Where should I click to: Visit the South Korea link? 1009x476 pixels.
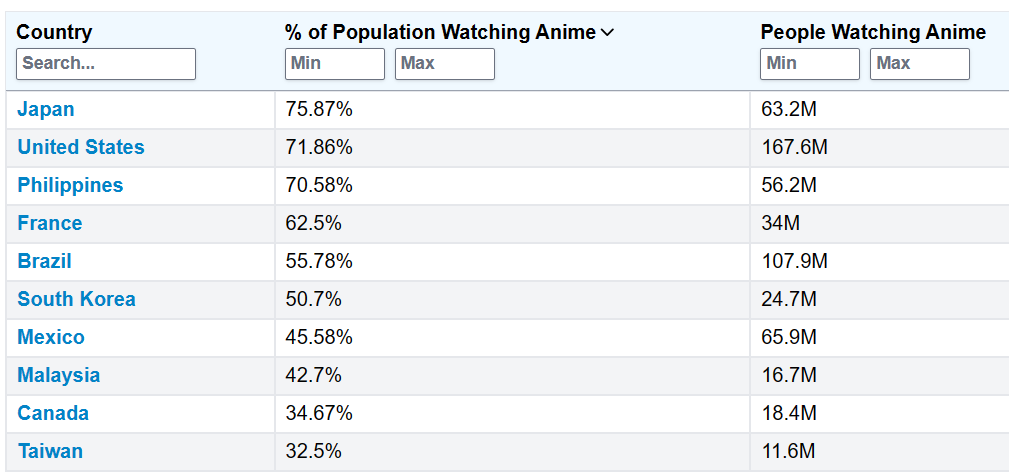(x=76, y=299)
